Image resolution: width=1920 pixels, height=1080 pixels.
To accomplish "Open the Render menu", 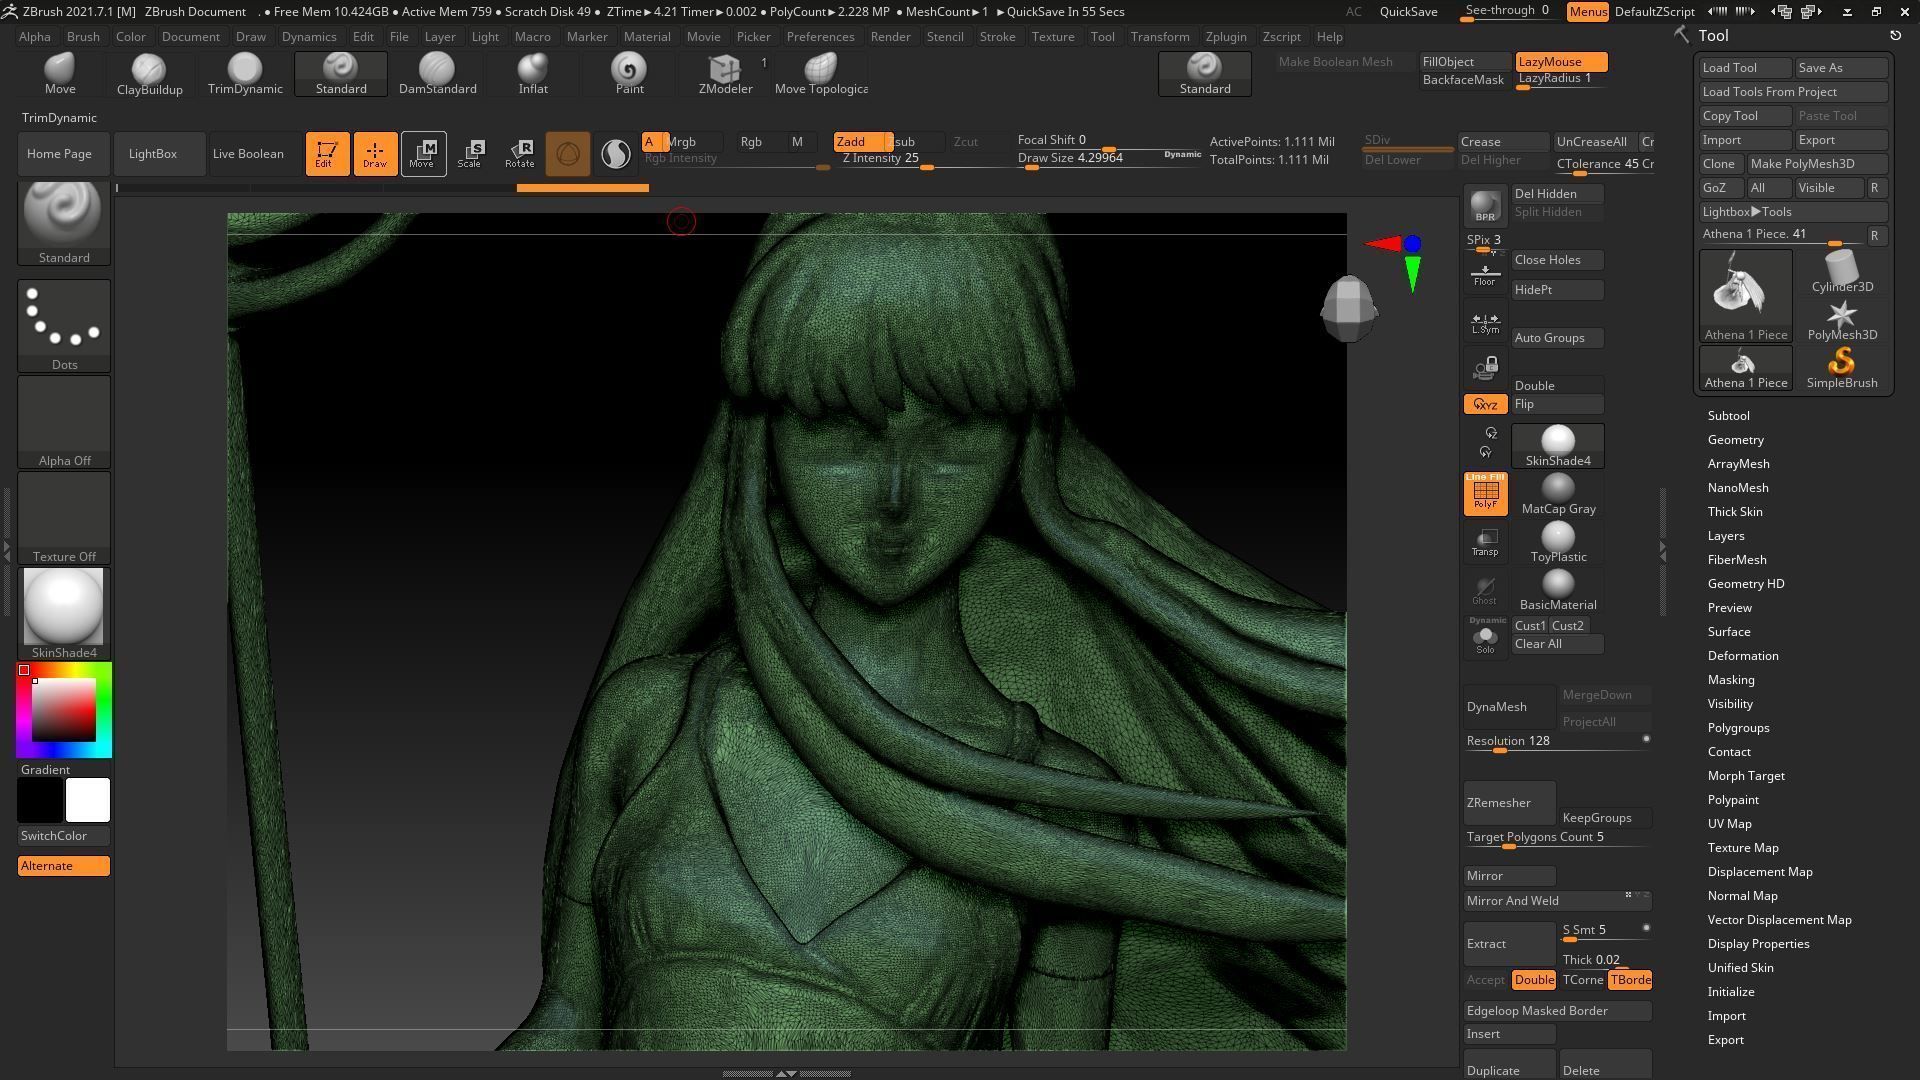I will [890, 37].
